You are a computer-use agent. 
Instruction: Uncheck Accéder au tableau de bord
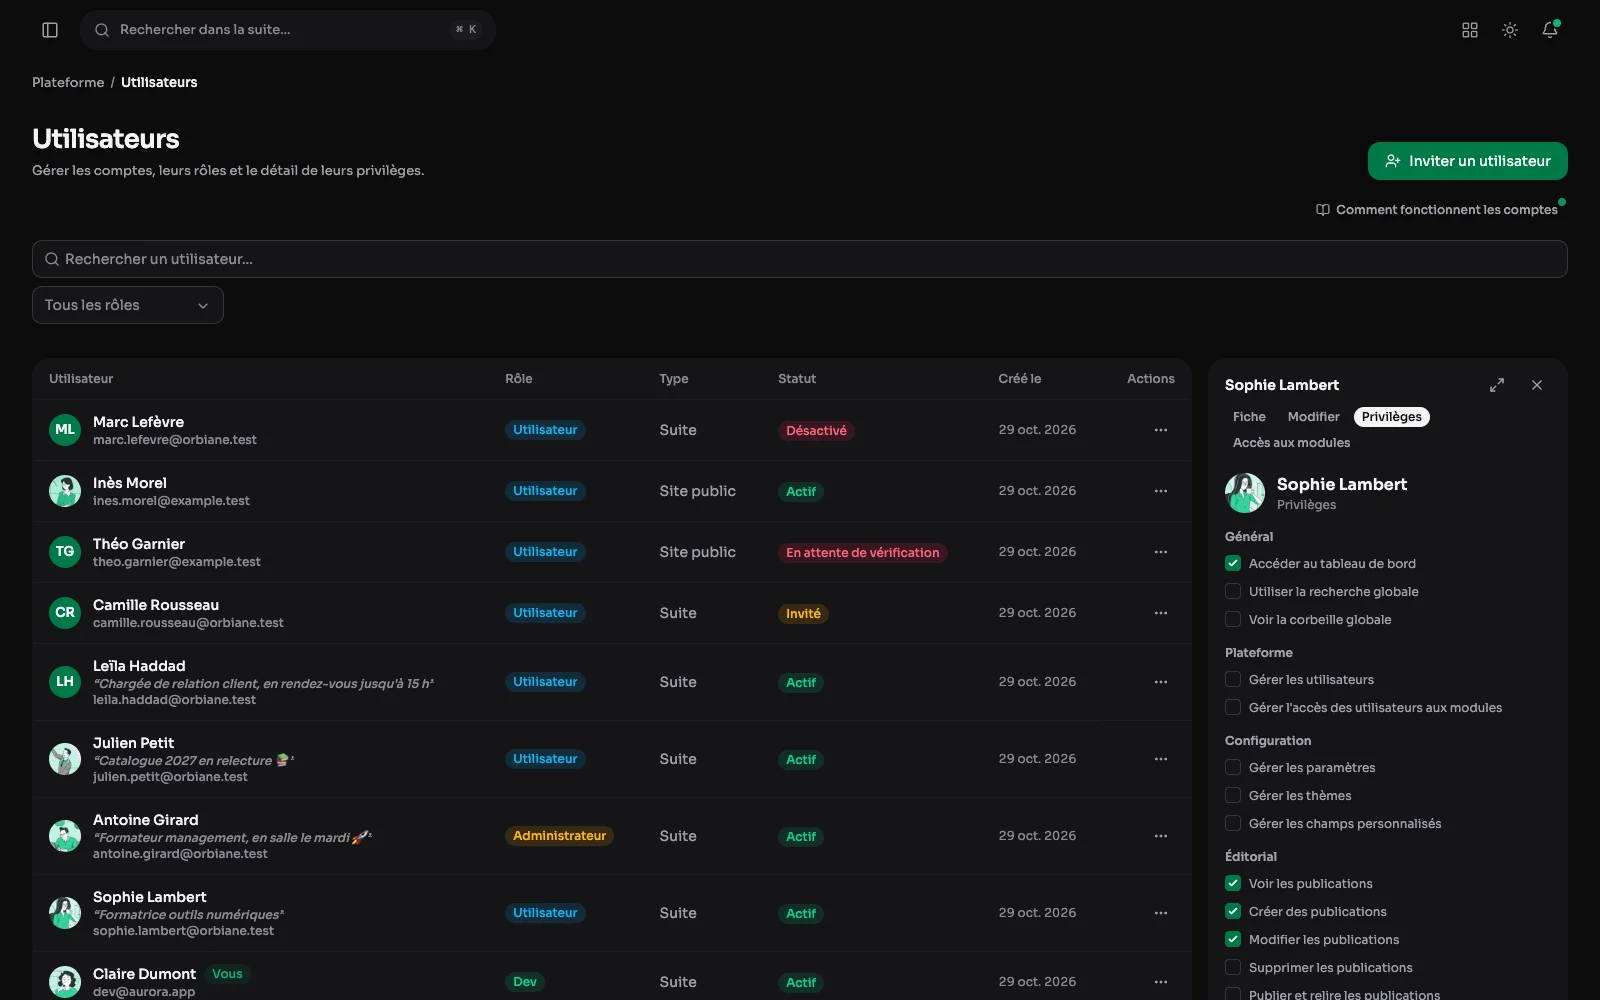pyautogui.click(x=1233, y=563)
